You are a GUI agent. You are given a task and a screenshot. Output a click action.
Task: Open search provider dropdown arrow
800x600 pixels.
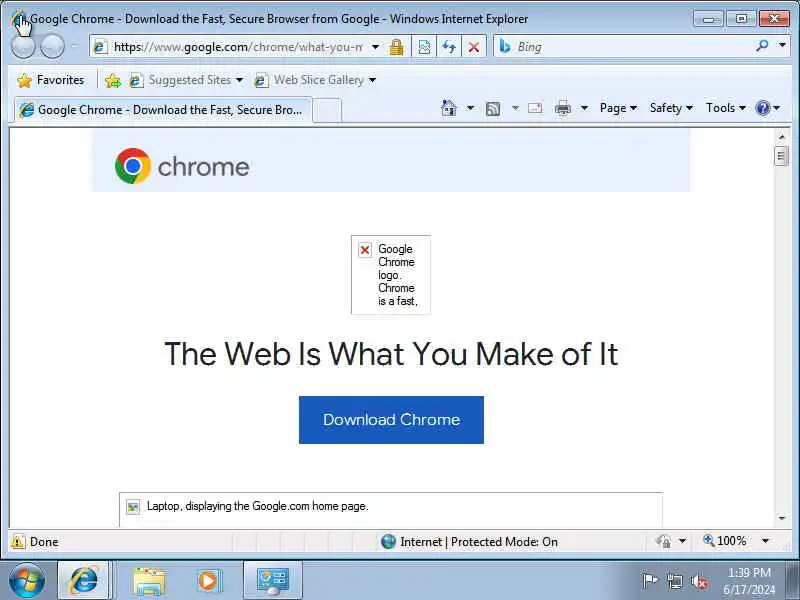[x=782, y=45]
